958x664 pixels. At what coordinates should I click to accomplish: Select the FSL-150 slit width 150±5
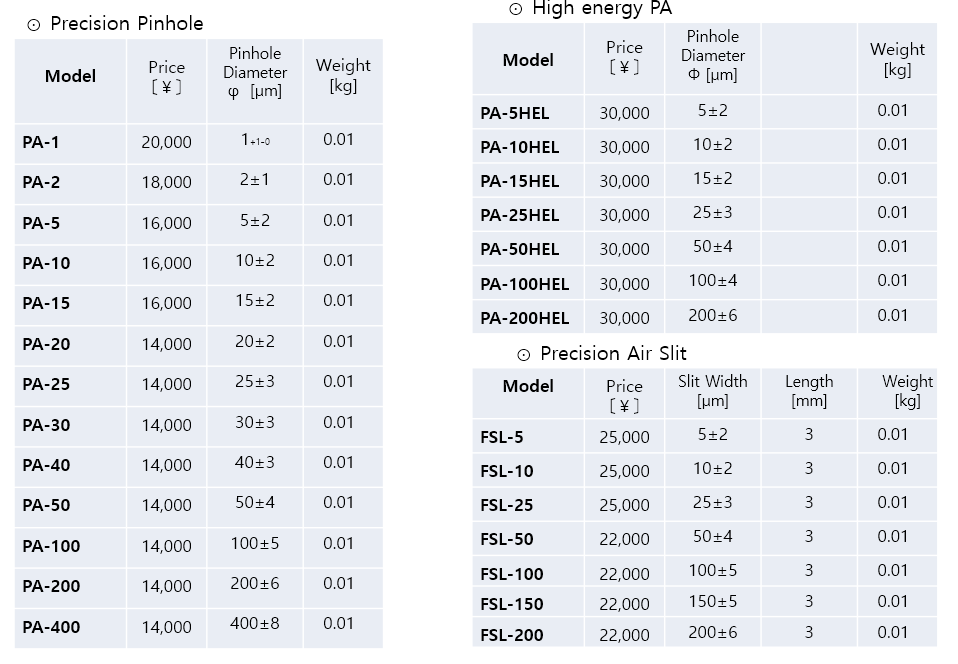[712, 602]
